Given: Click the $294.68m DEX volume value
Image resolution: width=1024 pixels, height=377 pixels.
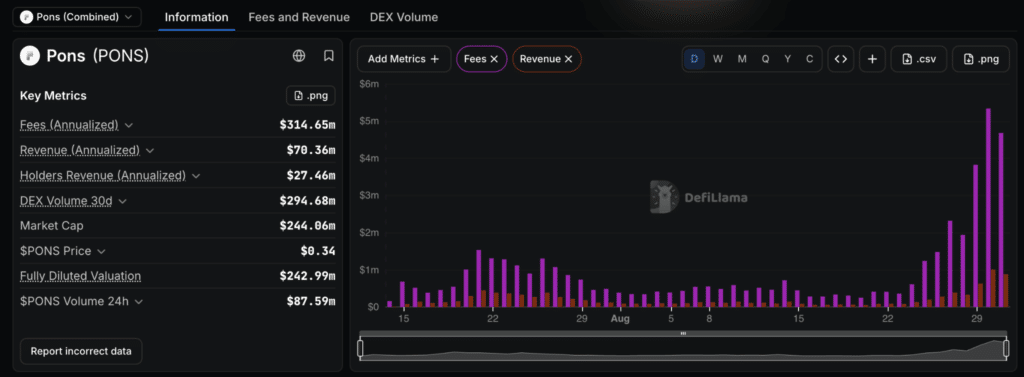Looking at the screenshot, I should [308, 201].
